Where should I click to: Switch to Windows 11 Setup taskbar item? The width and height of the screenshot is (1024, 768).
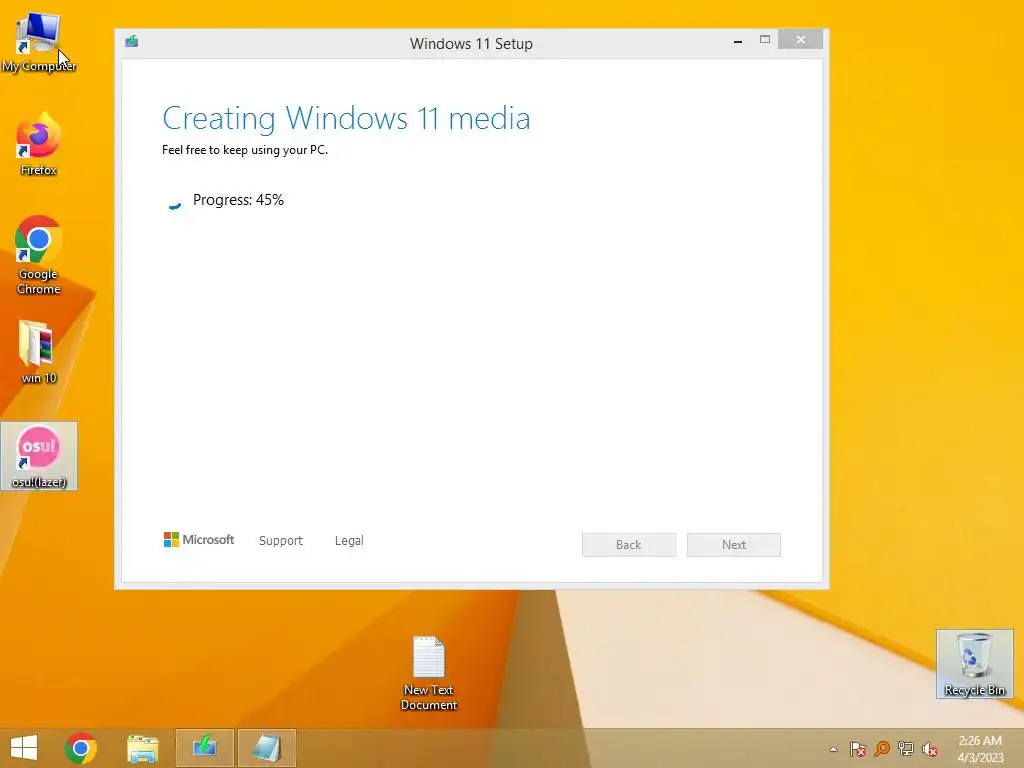[204, 748]
